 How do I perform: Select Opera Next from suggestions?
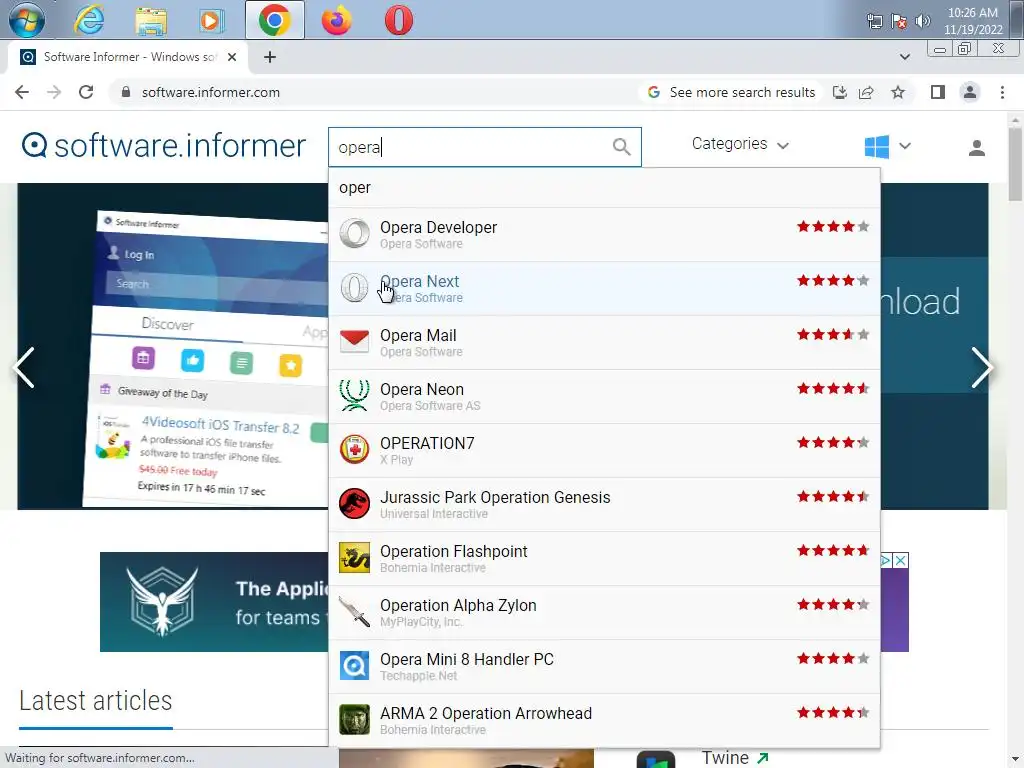tap(604, 288)
